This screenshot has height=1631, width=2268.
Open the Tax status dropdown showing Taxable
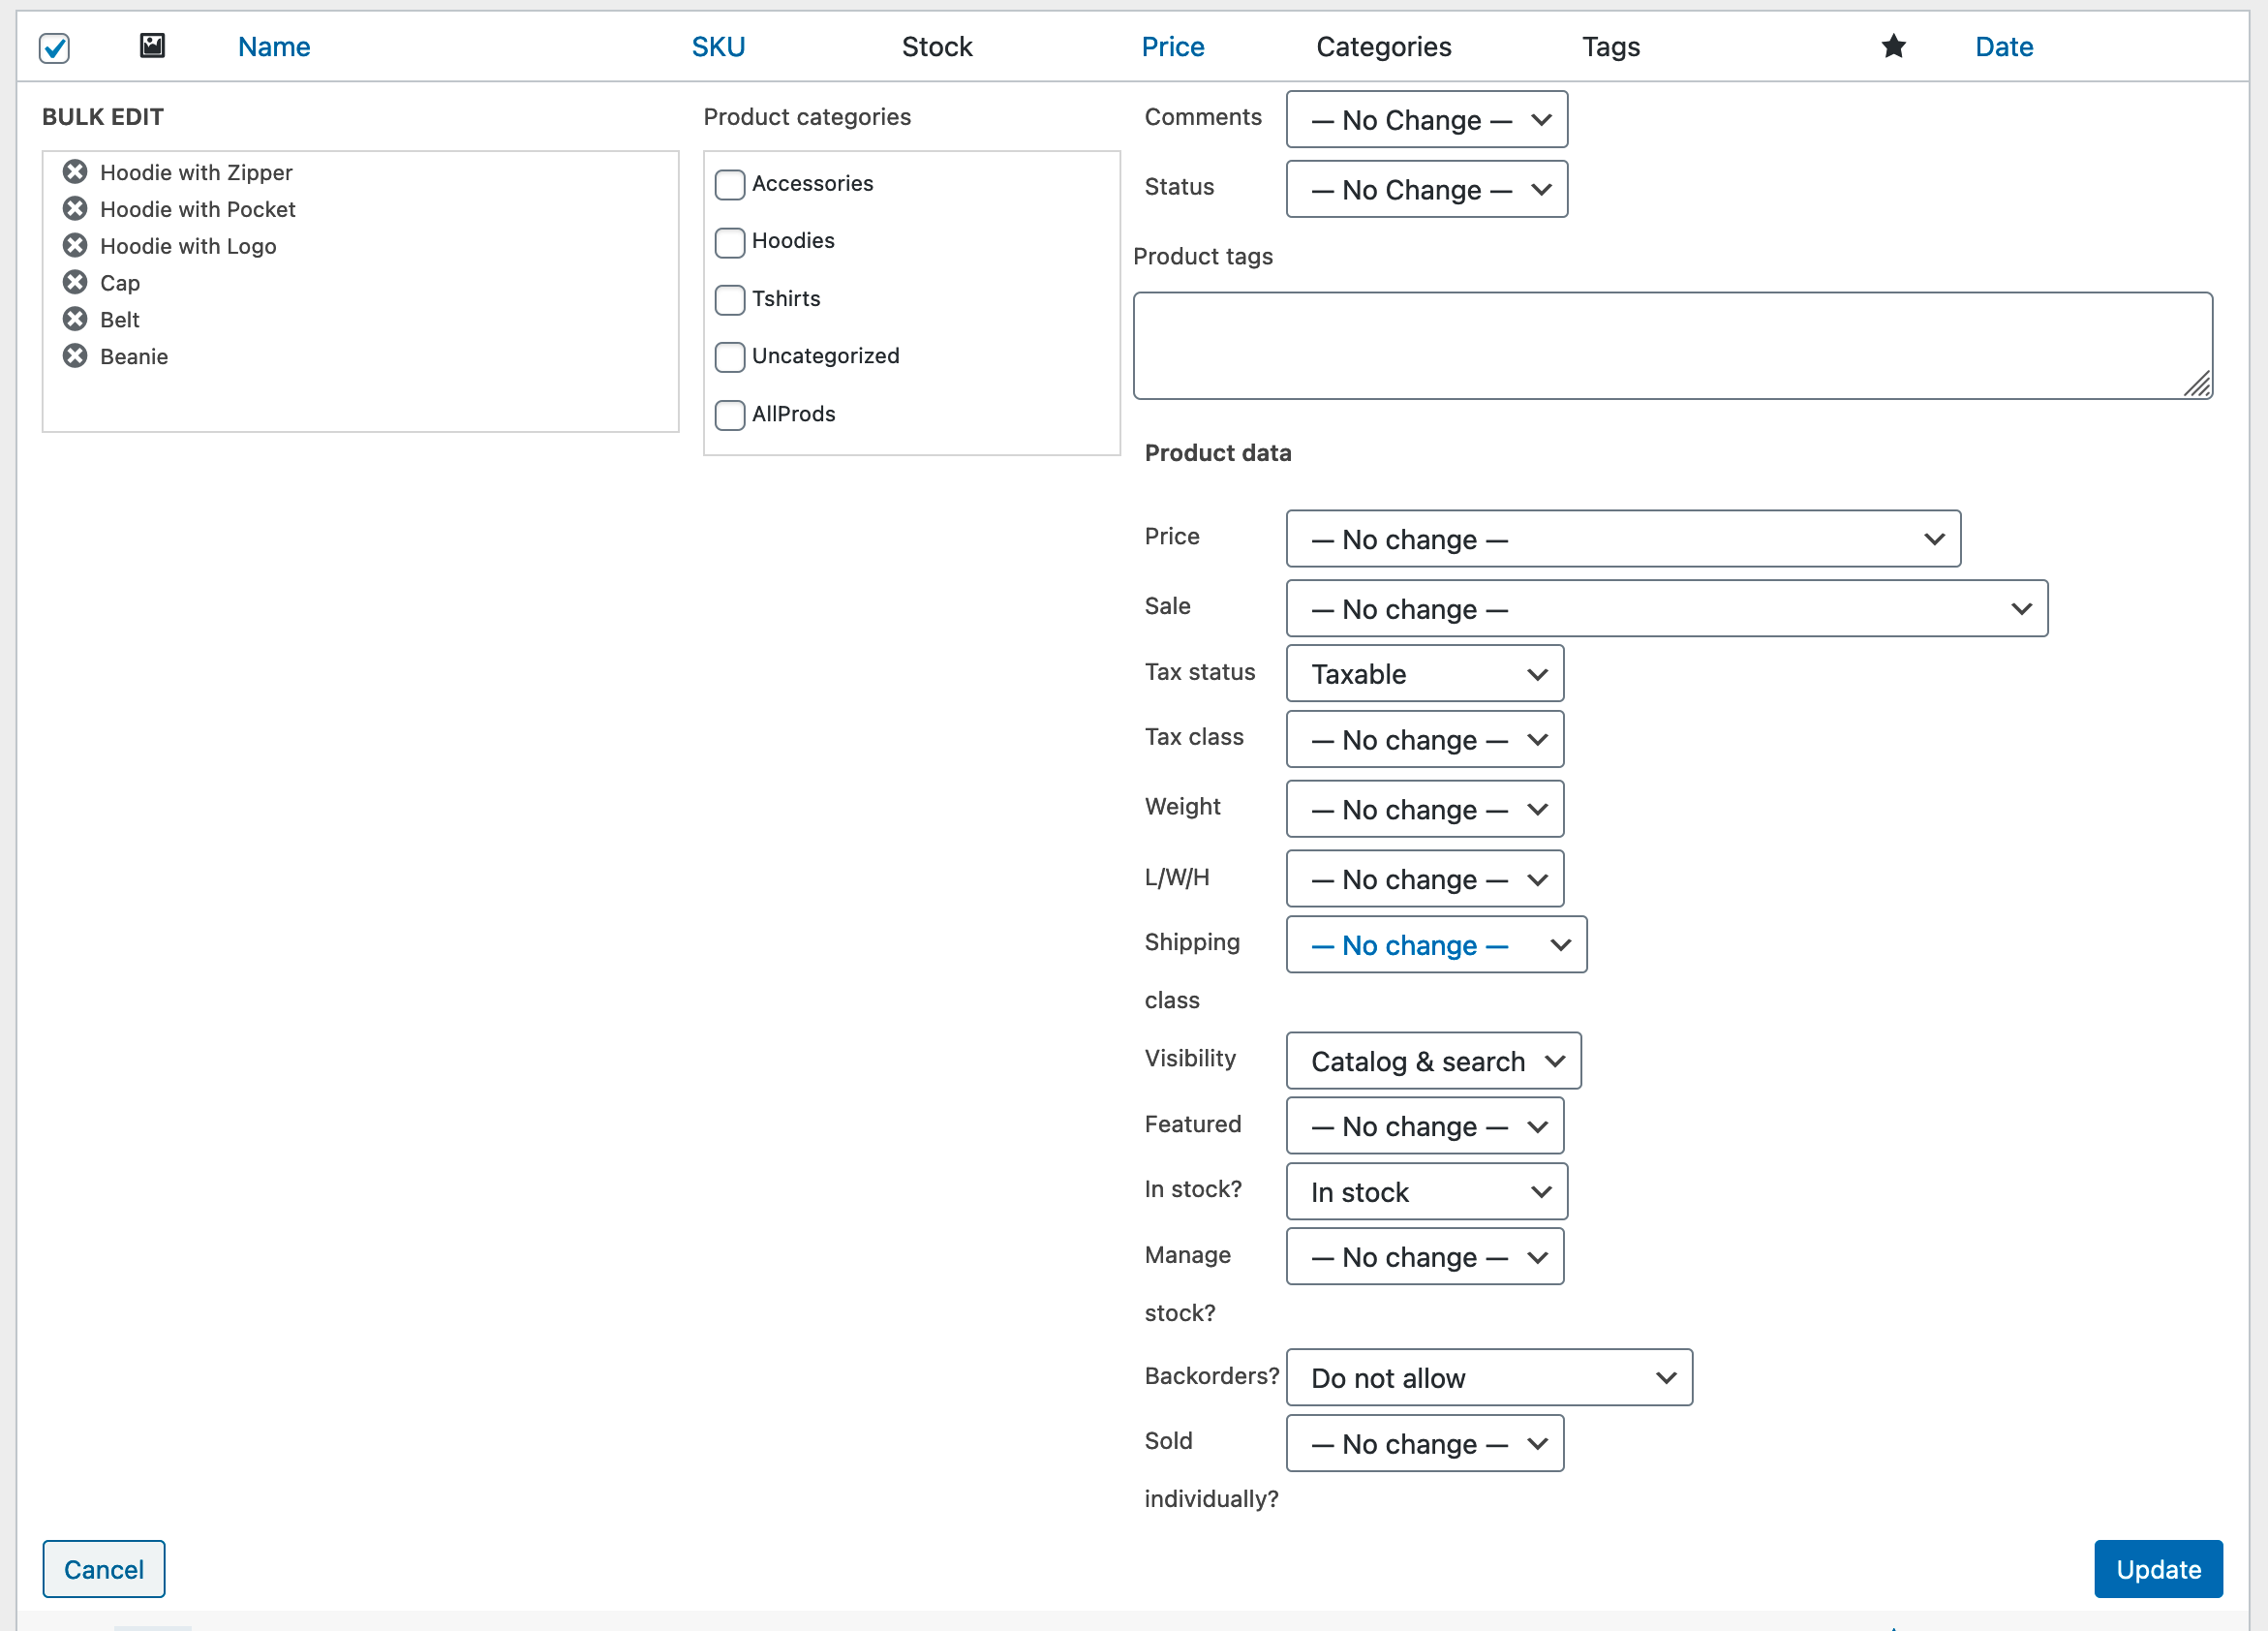pyautogui.click(x=1424, y=673)
